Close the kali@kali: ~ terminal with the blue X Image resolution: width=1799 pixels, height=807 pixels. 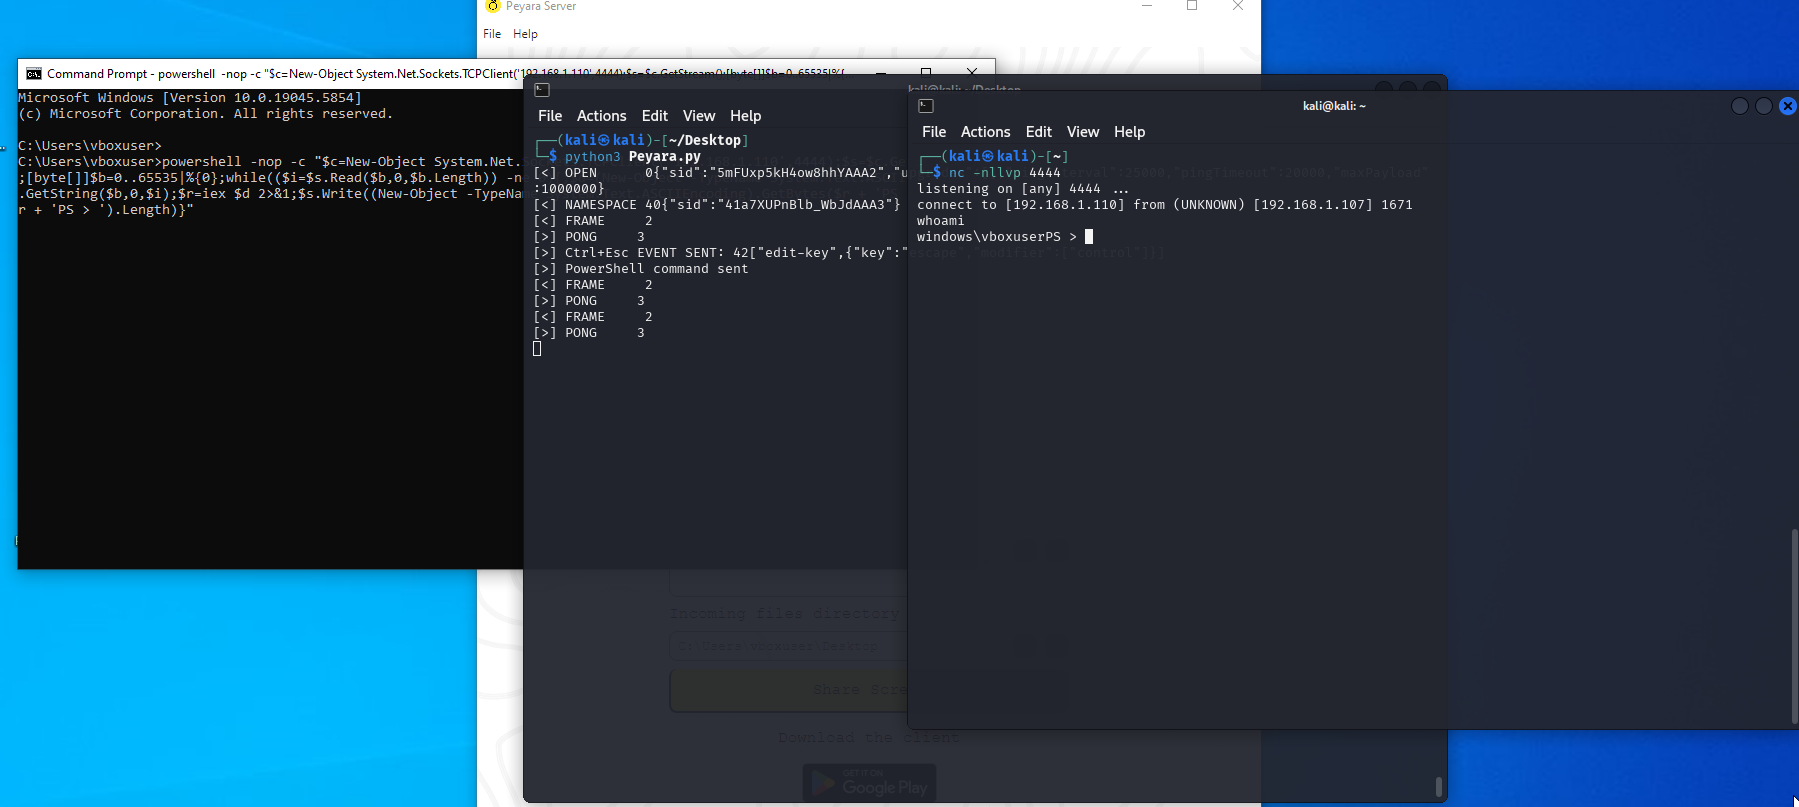coord(1788,106)
